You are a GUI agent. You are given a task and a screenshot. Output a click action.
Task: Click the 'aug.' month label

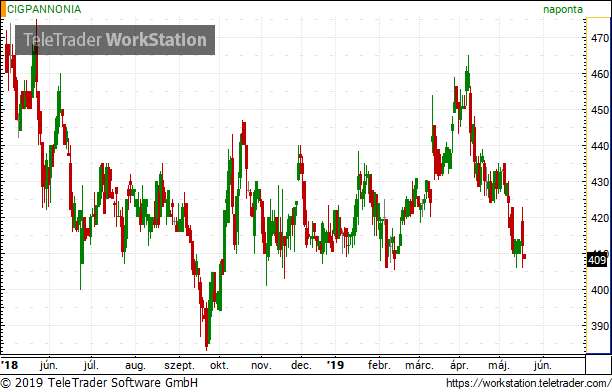pyautogui.click(x=135, y=366)
